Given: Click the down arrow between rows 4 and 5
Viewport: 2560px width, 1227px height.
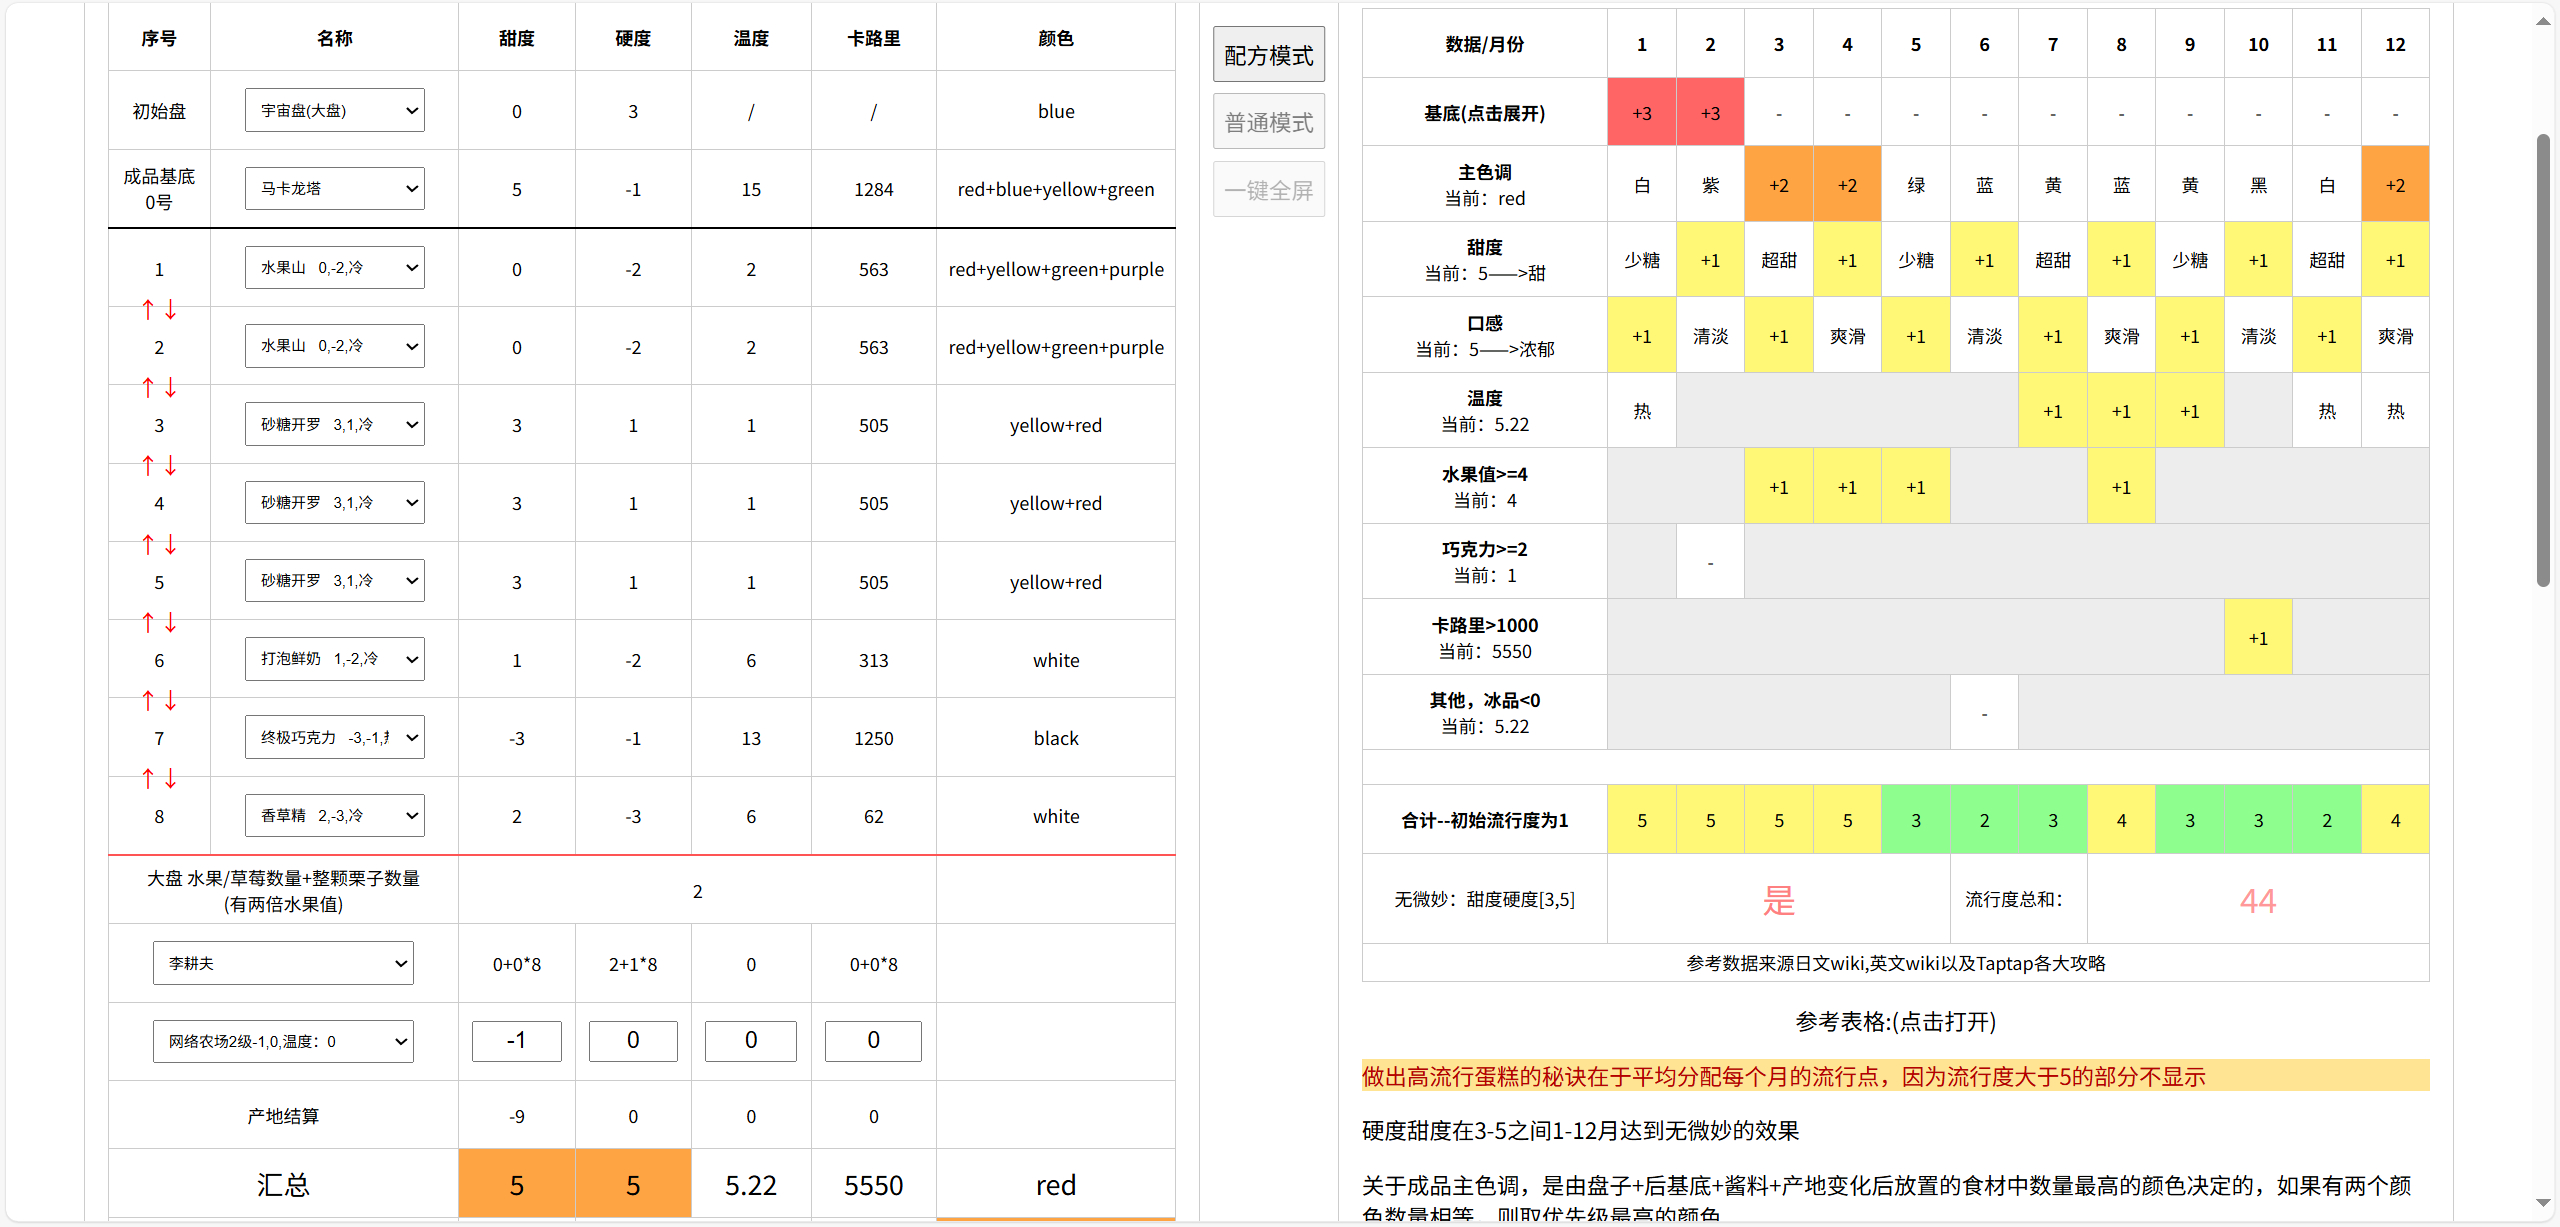Looking at the screenshot, I should (x=171, y=544).
